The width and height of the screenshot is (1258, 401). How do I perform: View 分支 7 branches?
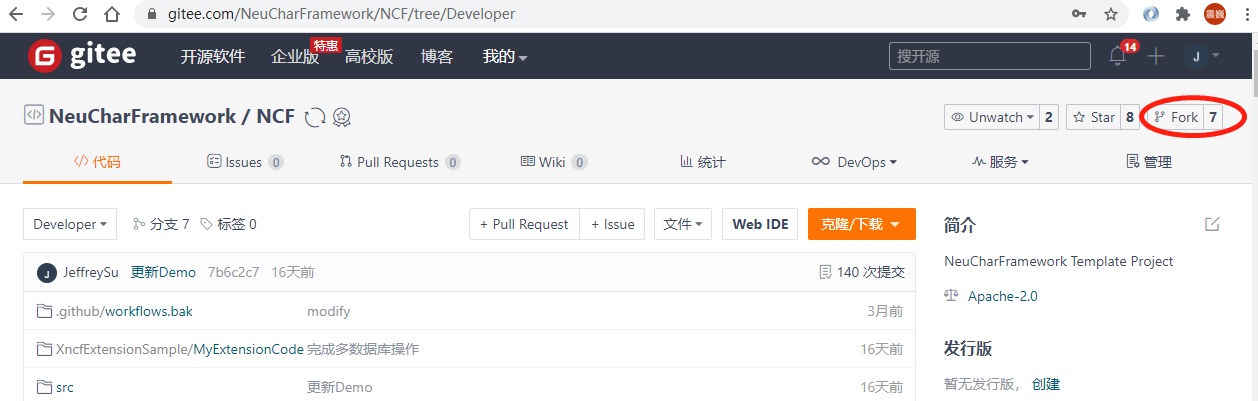pos(161,224)
